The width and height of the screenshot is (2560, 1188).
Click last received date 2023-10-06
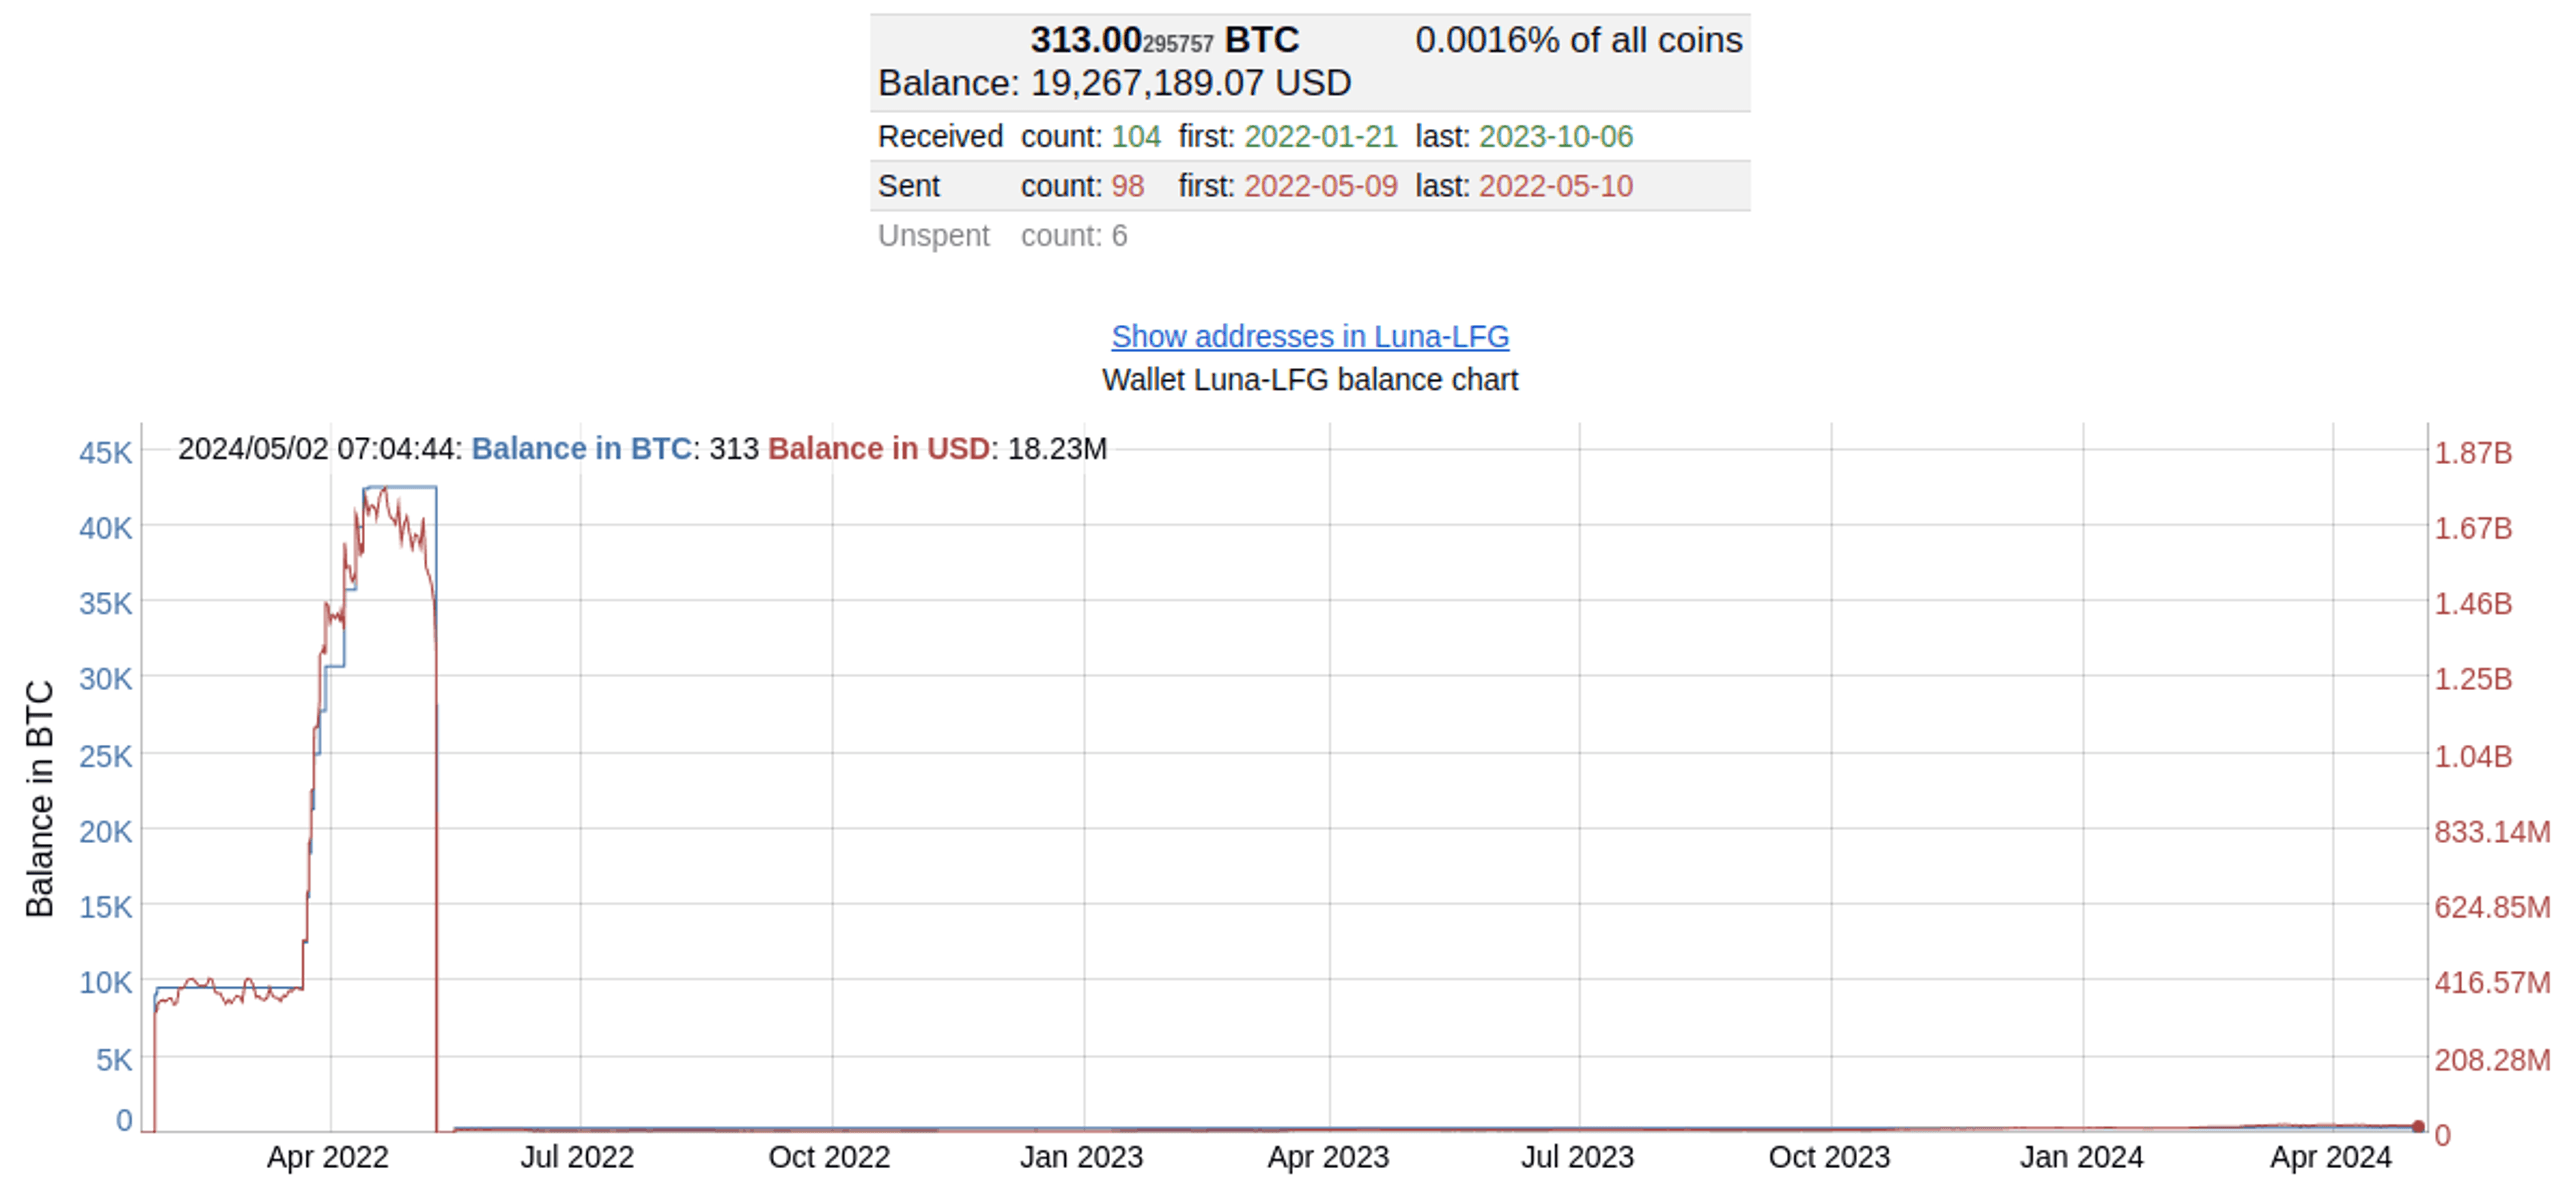pyautogui.click(x=1555, y=136)
